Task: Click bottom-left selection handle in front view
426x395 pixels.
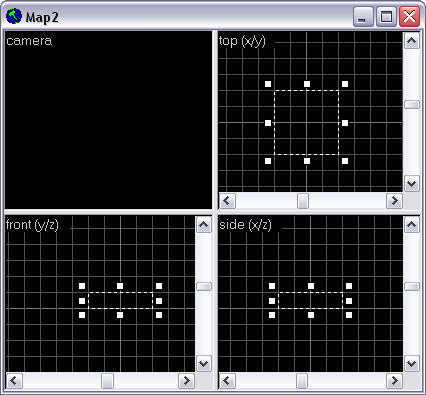Action: point(82,315)
